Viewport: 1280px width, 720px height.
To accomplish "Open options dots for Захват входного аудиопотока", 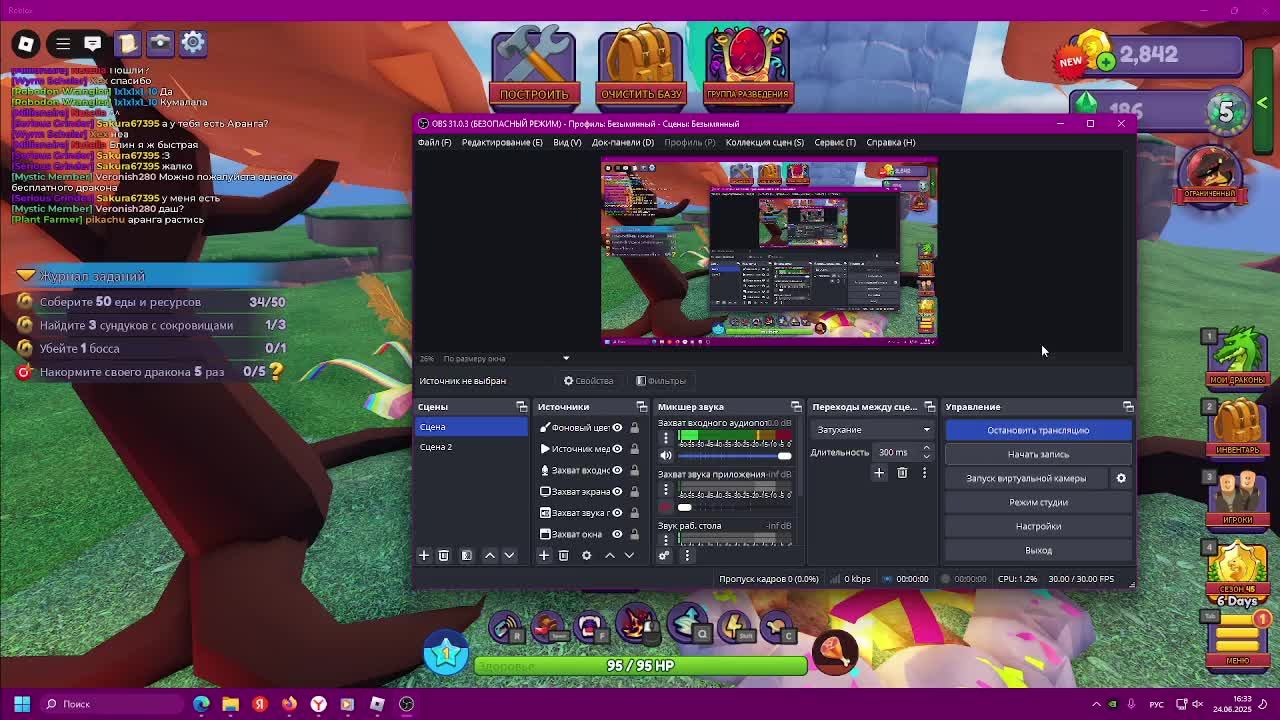I will click(666, 438).
